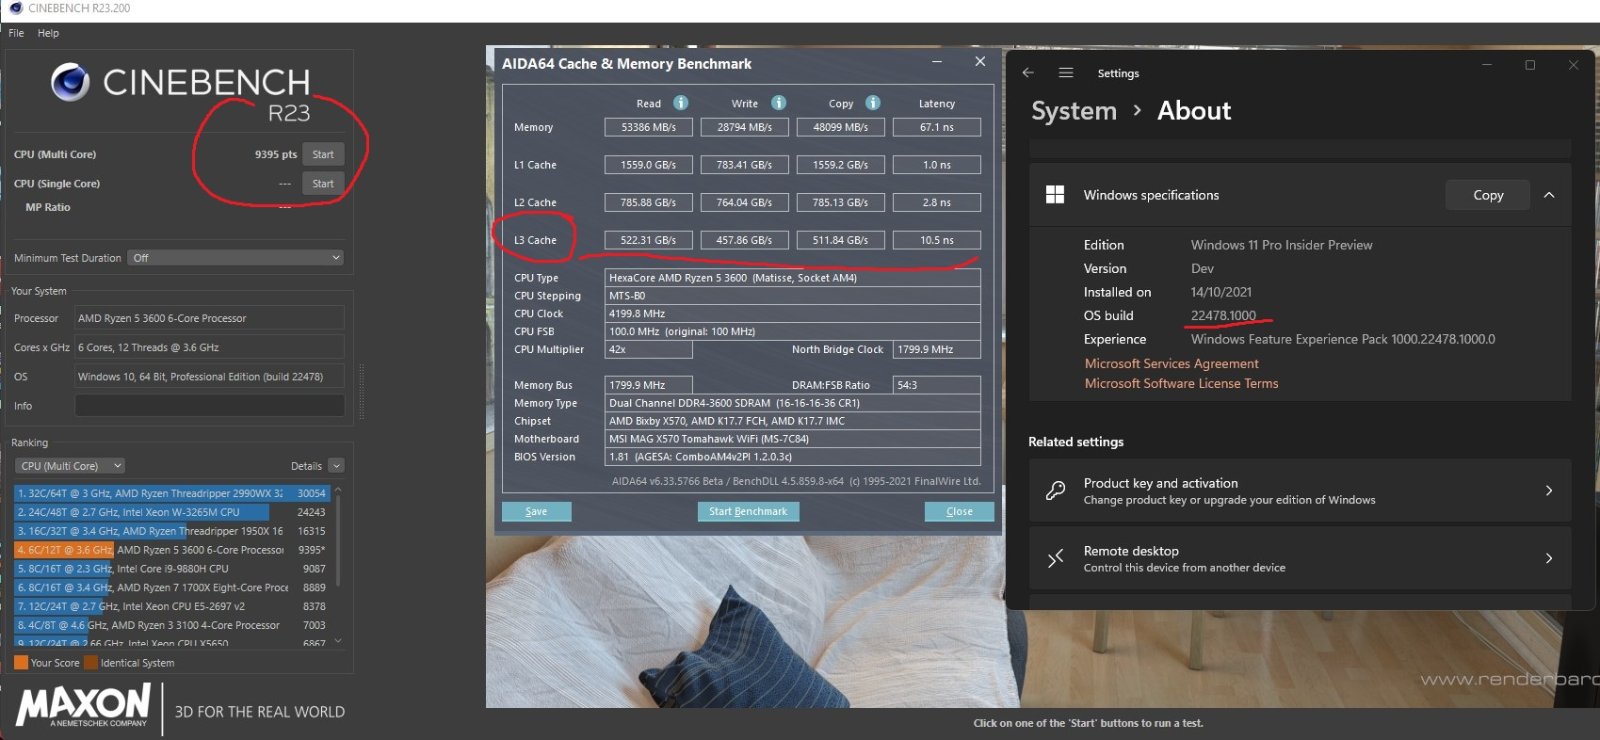The image size is (1600, 740).
Task: Click the Remote desktop icon
Action: [1055, 558]
